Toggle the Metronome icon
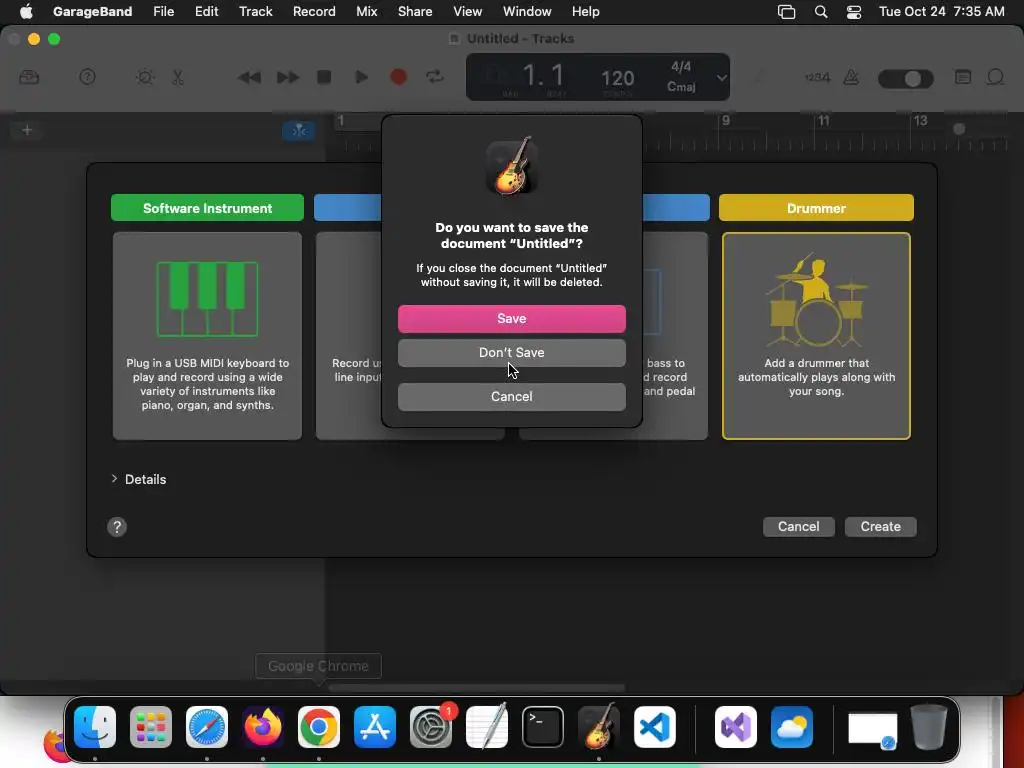The width and height of the screenshot is (1024, 768). pyautogui.click(x=851, y=78)
